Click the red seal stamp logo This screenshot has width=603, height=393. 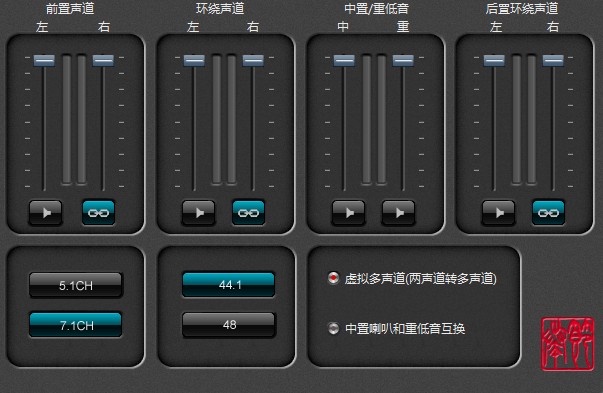pos(568,344)
